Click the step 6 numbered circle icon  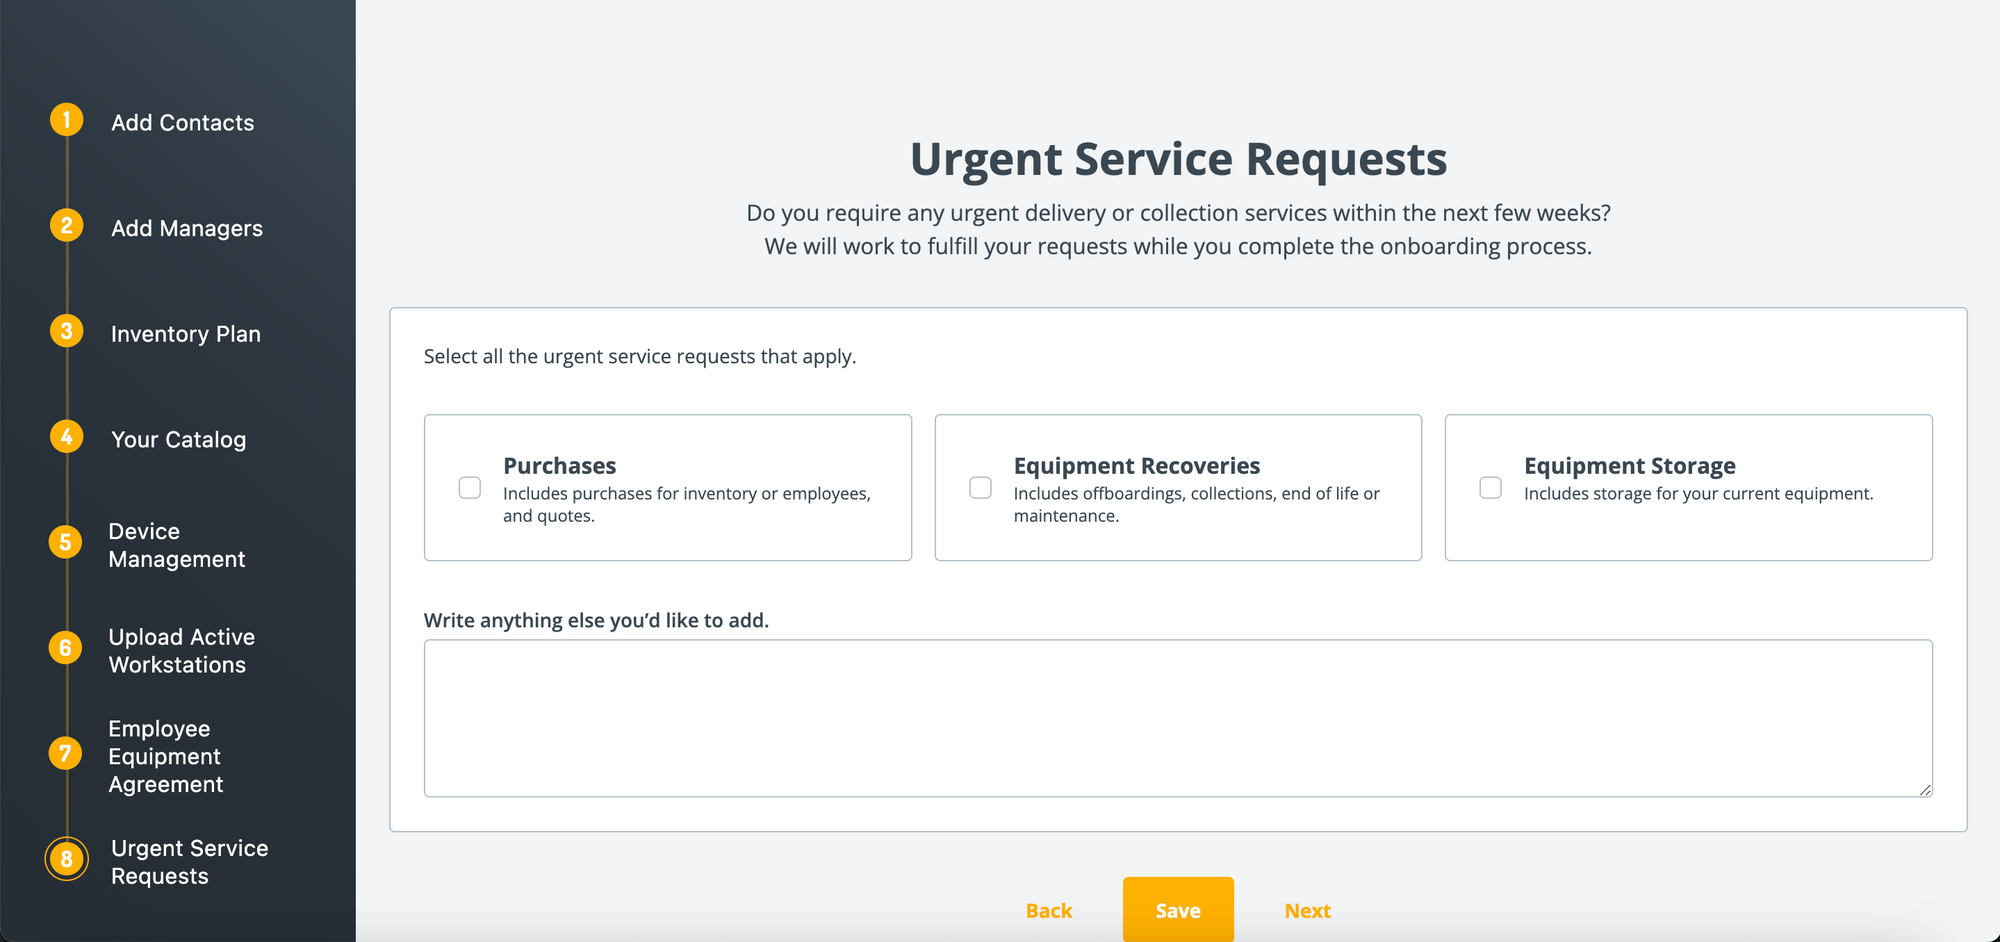pos(66,647)
